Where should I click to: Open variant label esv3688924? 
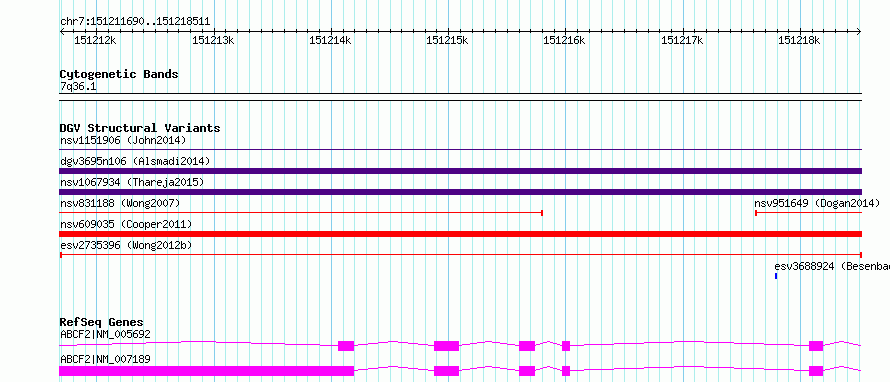point(832,266)
